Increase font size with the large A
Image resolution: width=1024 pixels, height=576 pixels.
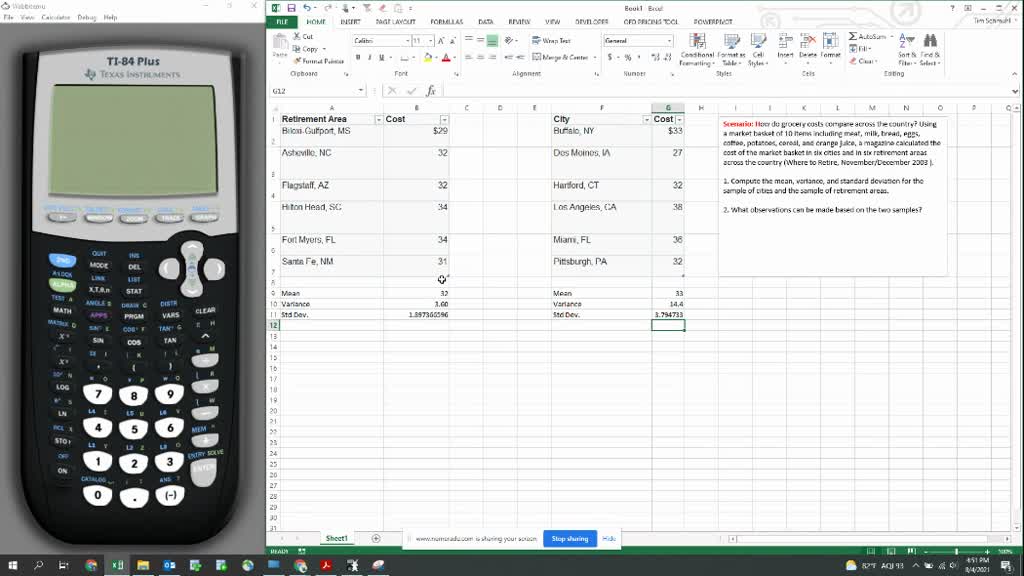point(441,40)
